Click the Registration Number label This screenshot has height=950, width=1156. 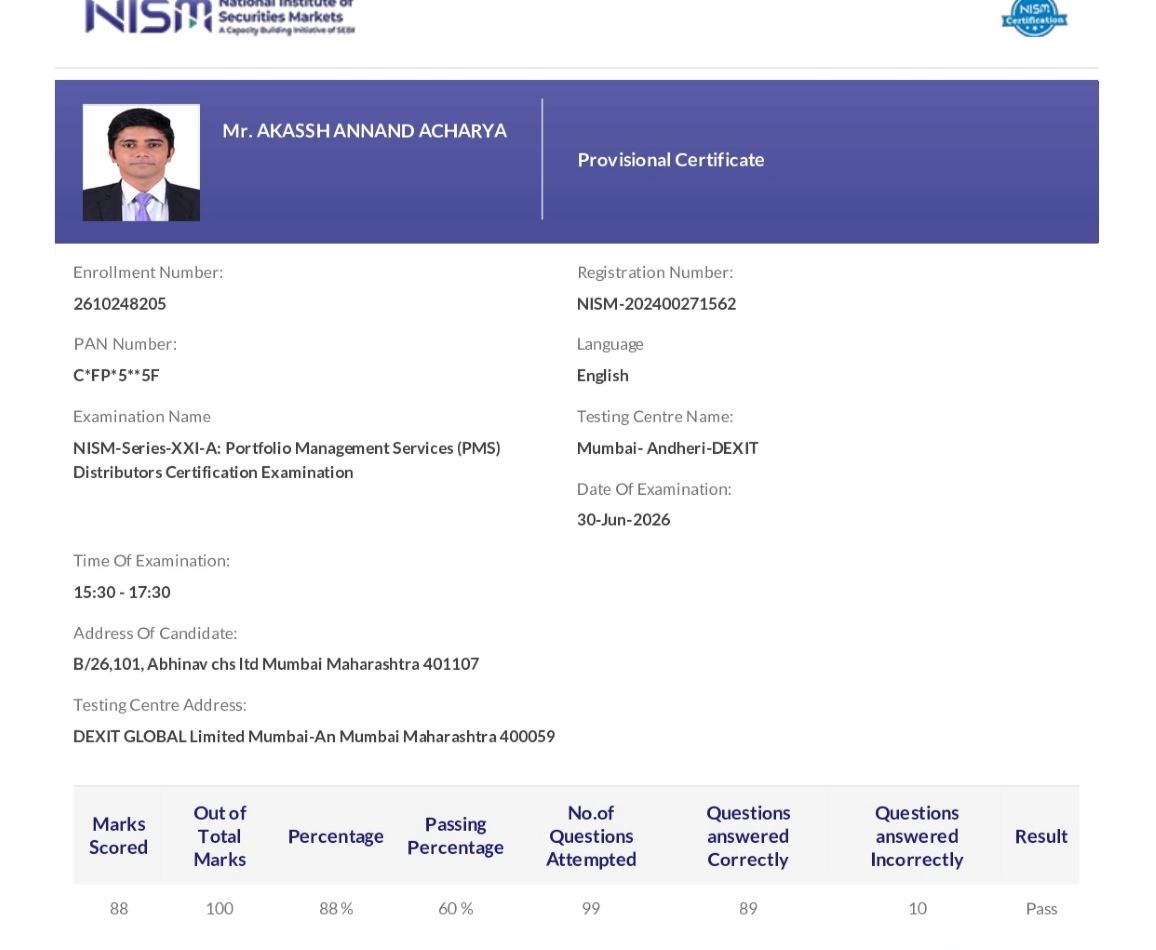655,272
